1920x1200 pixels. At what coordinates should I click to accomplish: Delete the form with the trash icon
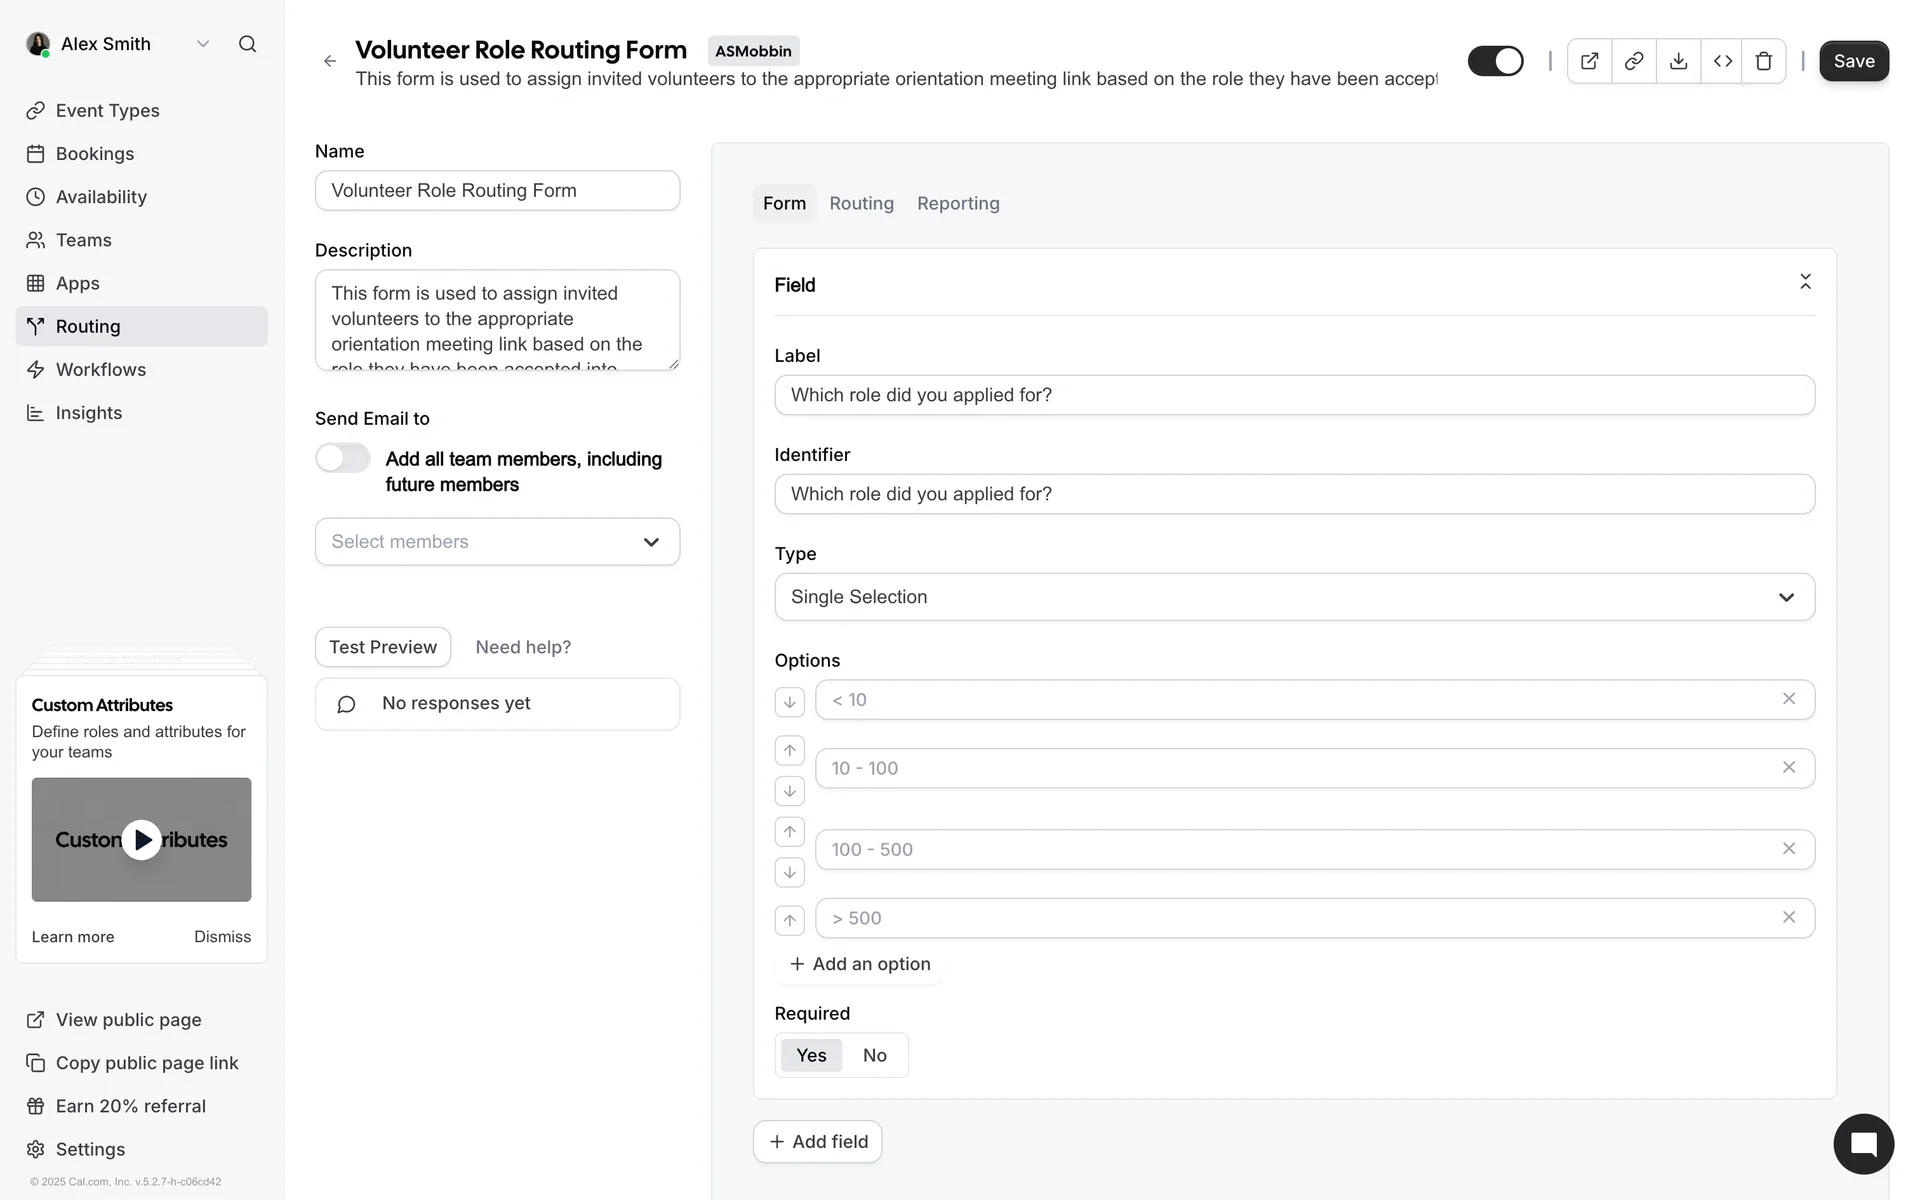(1763, 61)
